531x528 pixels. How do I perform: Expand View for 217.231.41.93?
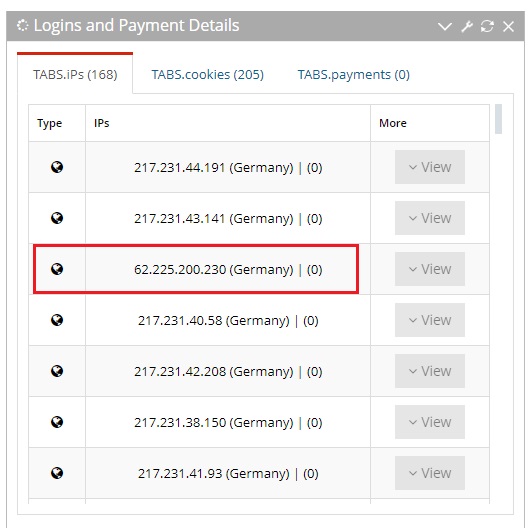tap(430, 473)
